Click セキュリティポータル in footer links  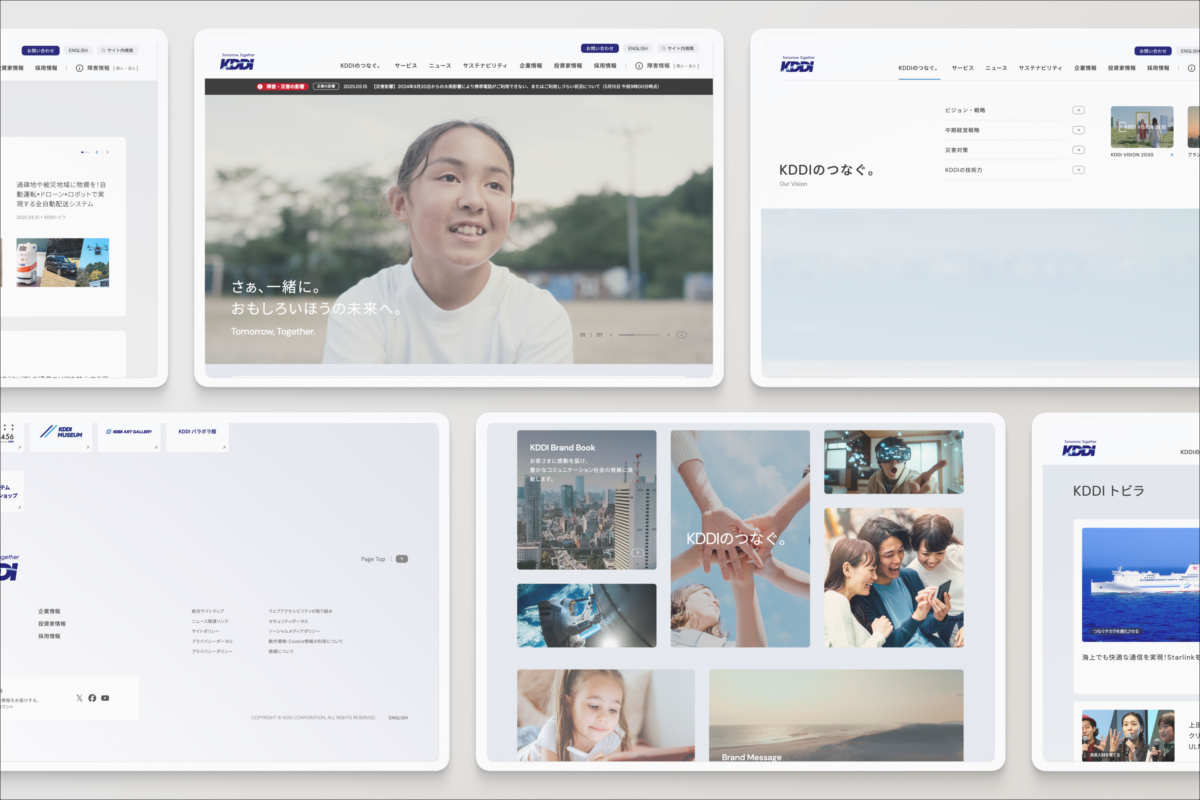(288, 621)
